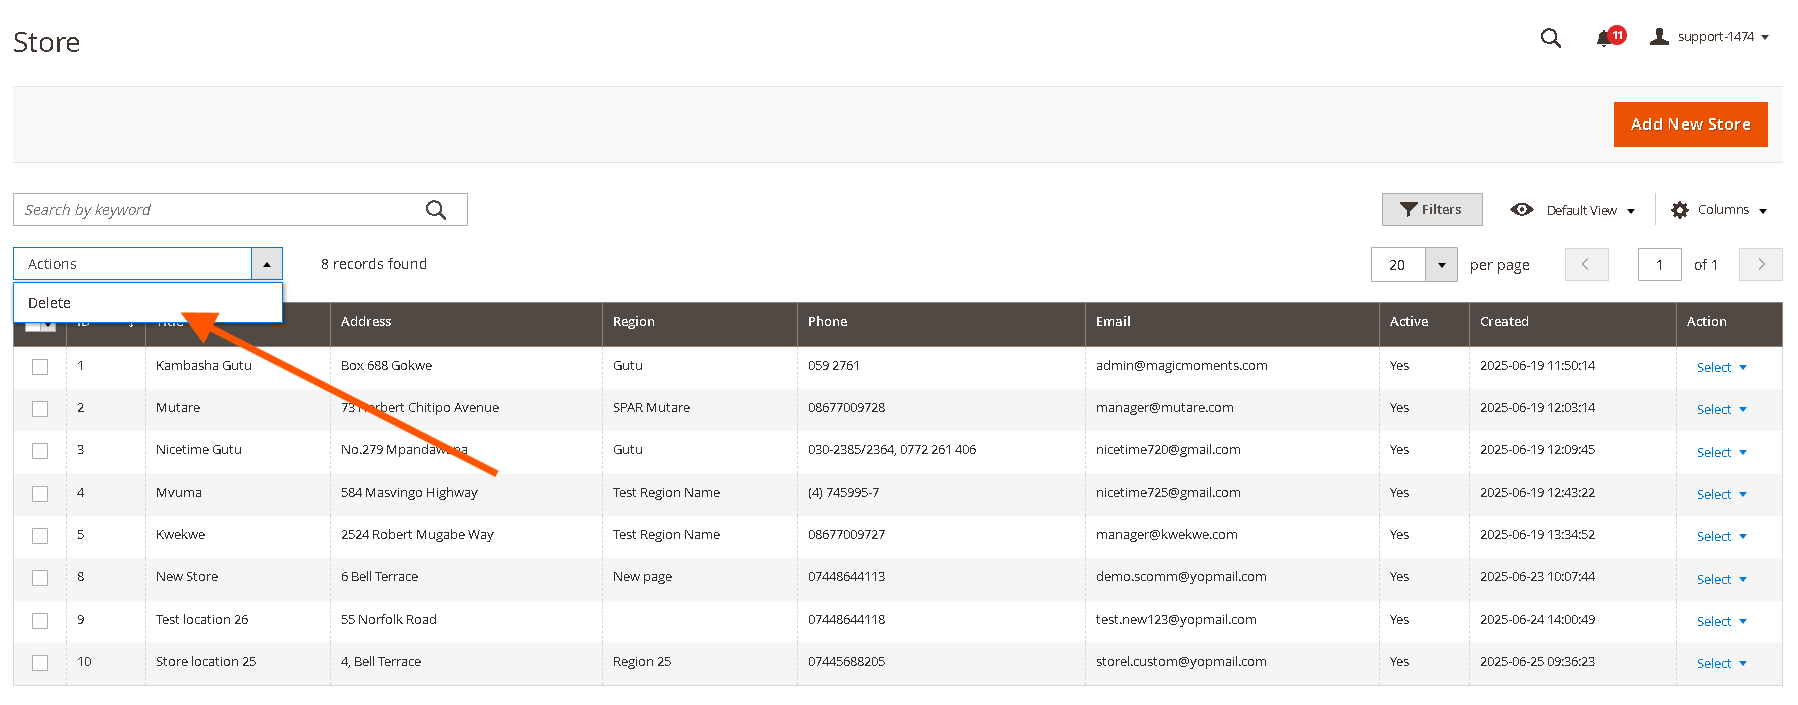Image resolution: width=1798 pixels, height=705 pixels.
Task: Go to the next page arrow
Action: (x=1760, y=265)
